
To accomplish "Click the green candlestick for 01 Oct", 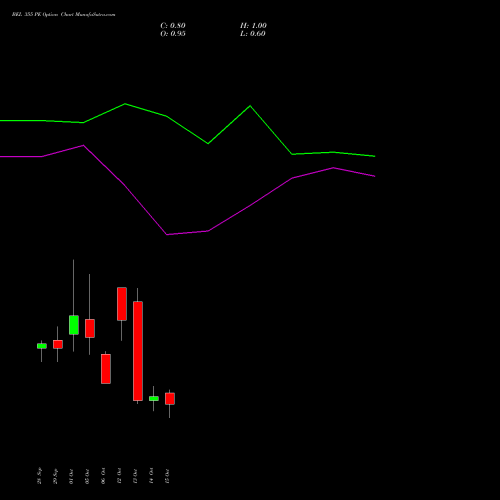I will pyautogui.click(x=74, y=325).
